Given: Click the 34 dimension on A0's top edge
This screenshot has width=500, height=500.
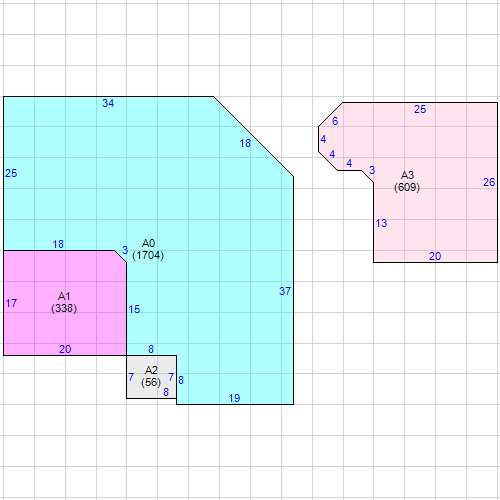Looking at the screenshot, I should point(108,103).
